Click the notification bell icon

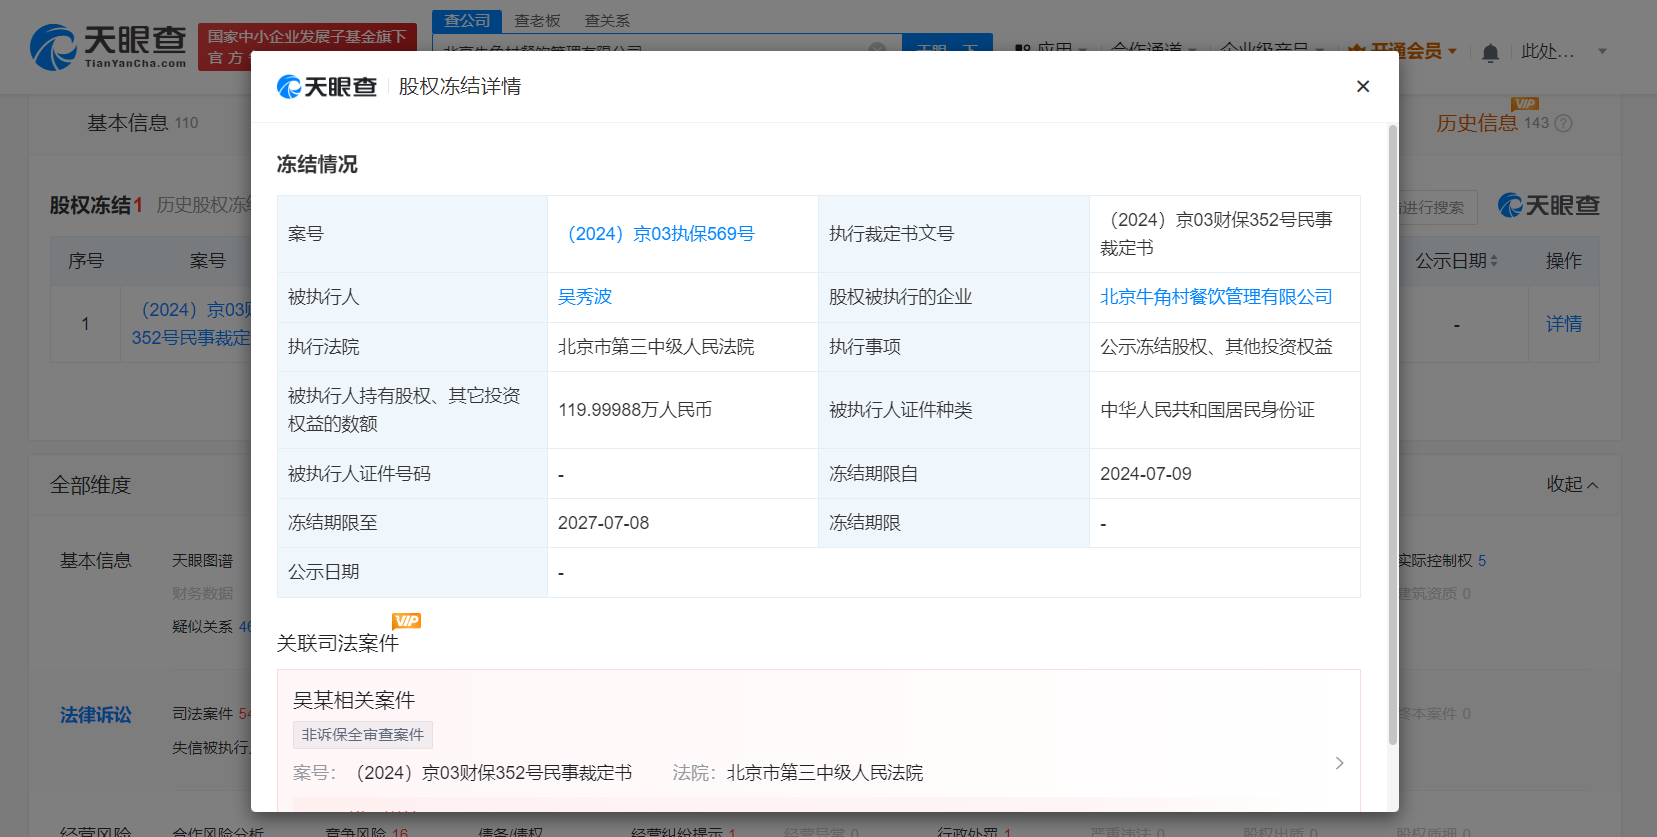coord(1490,52)
